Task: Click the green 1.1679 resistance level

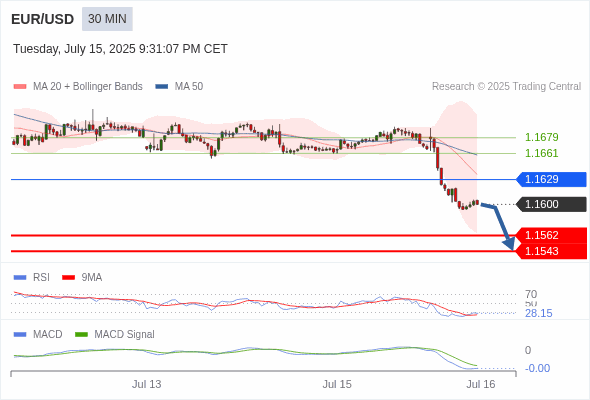Action: [541, 137]
